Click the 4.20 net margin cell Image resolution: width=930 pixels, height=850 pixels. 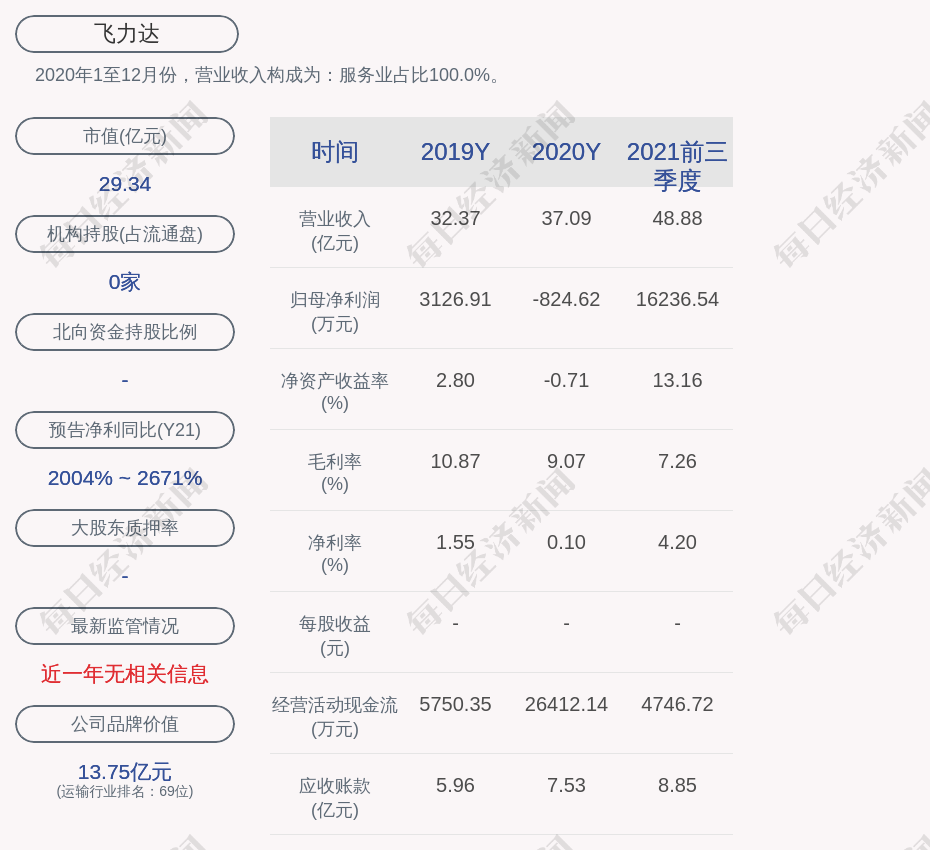(677, 542)
